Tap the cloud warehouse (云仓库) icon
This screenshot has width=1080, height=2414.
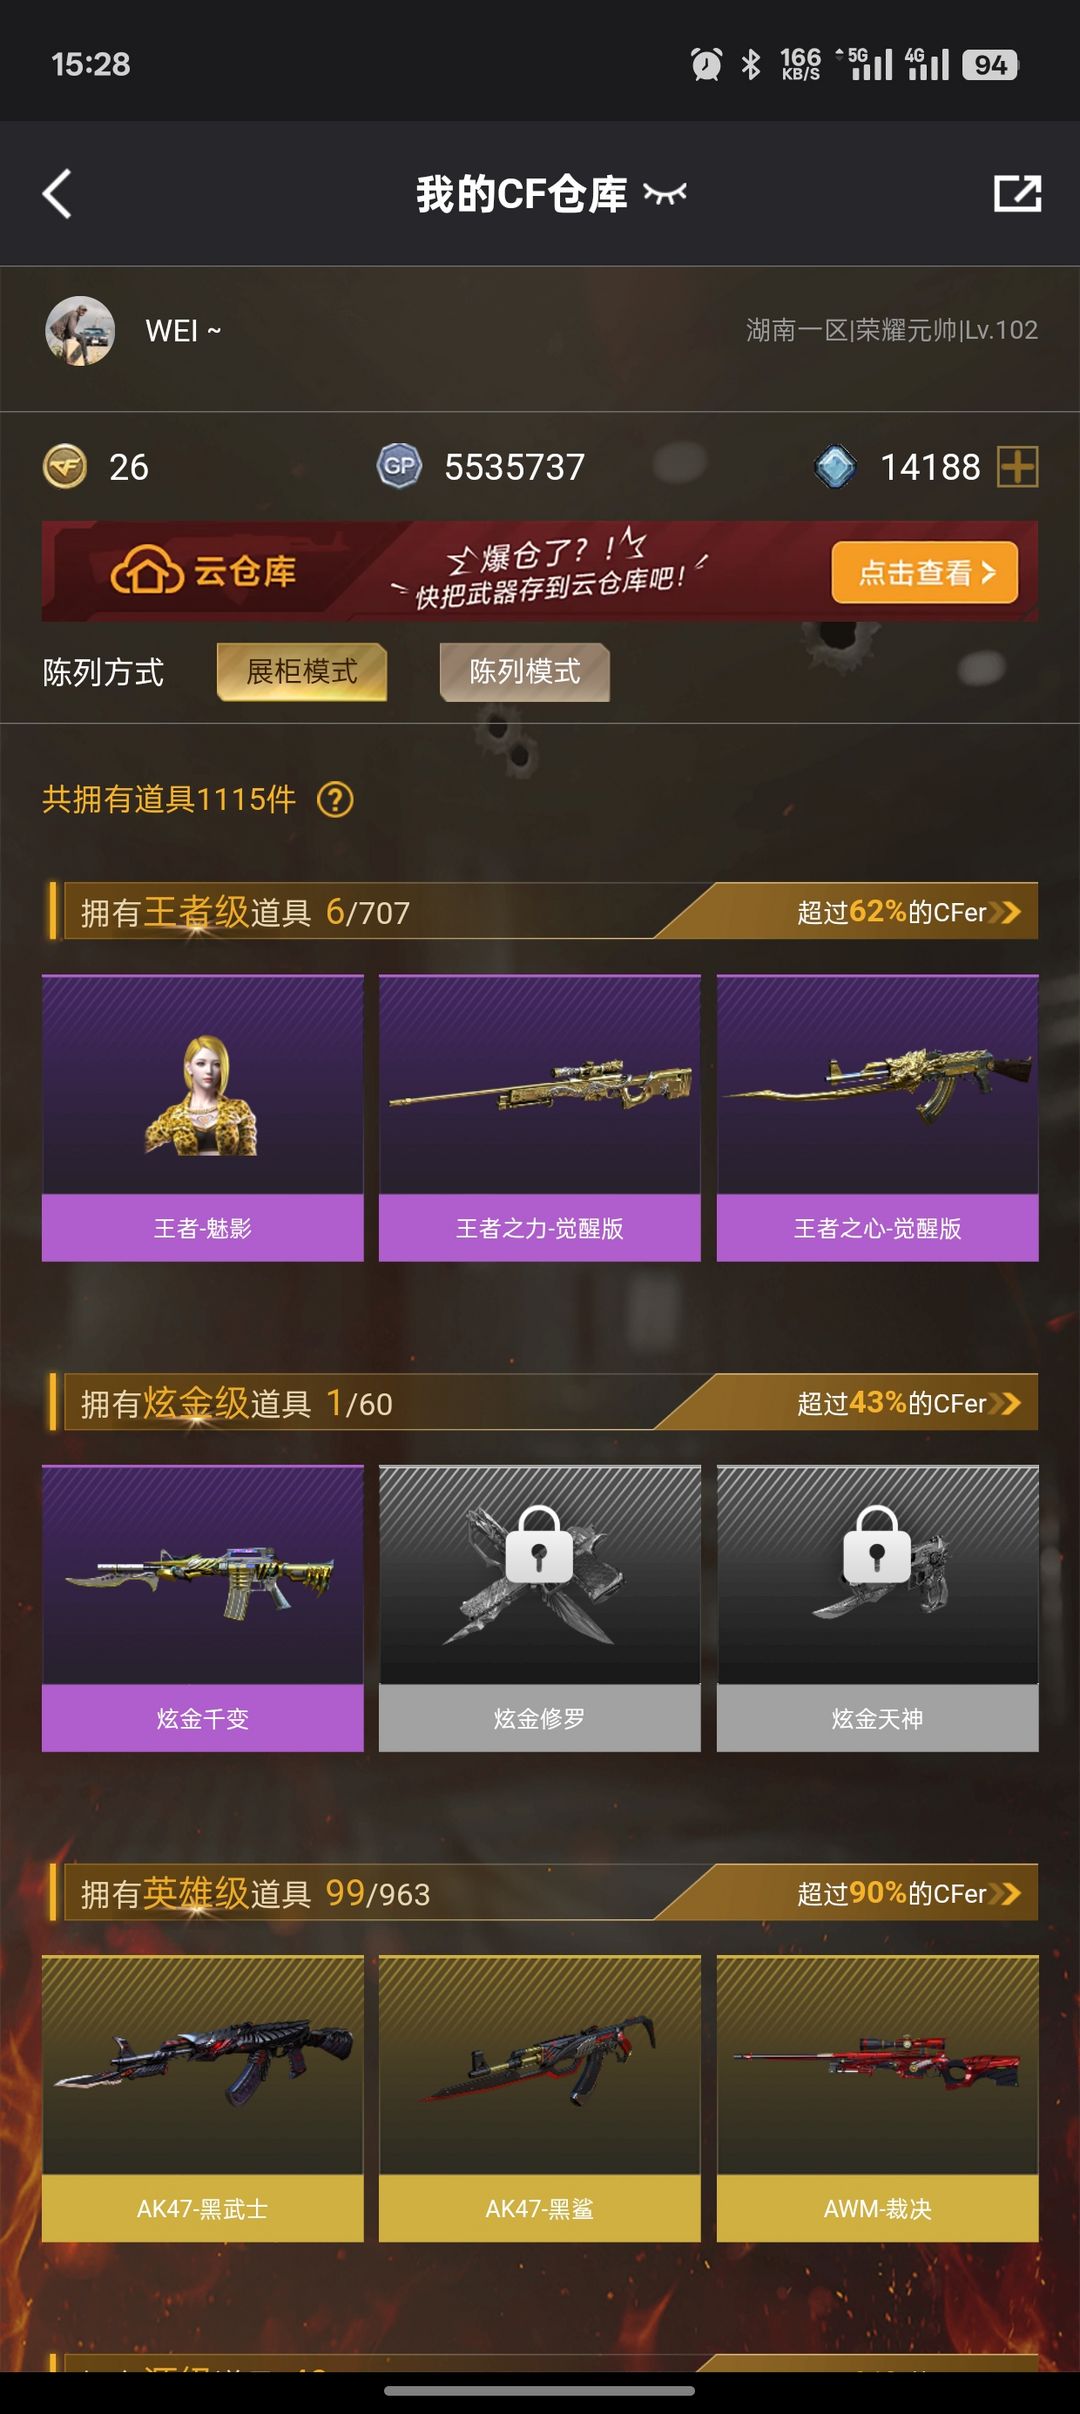(x=147, y=571)
